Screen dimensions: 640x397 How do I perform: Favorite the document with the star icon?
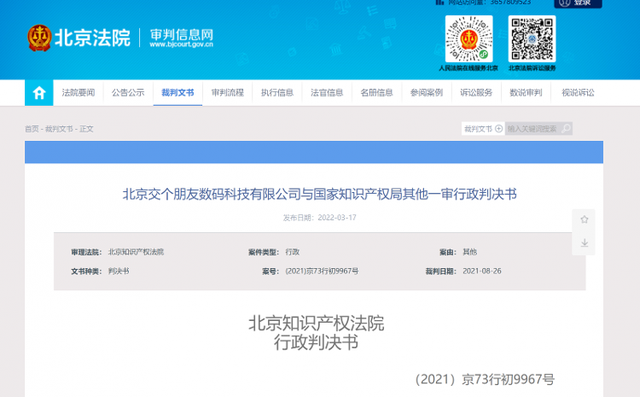click(x=584, y=220)
